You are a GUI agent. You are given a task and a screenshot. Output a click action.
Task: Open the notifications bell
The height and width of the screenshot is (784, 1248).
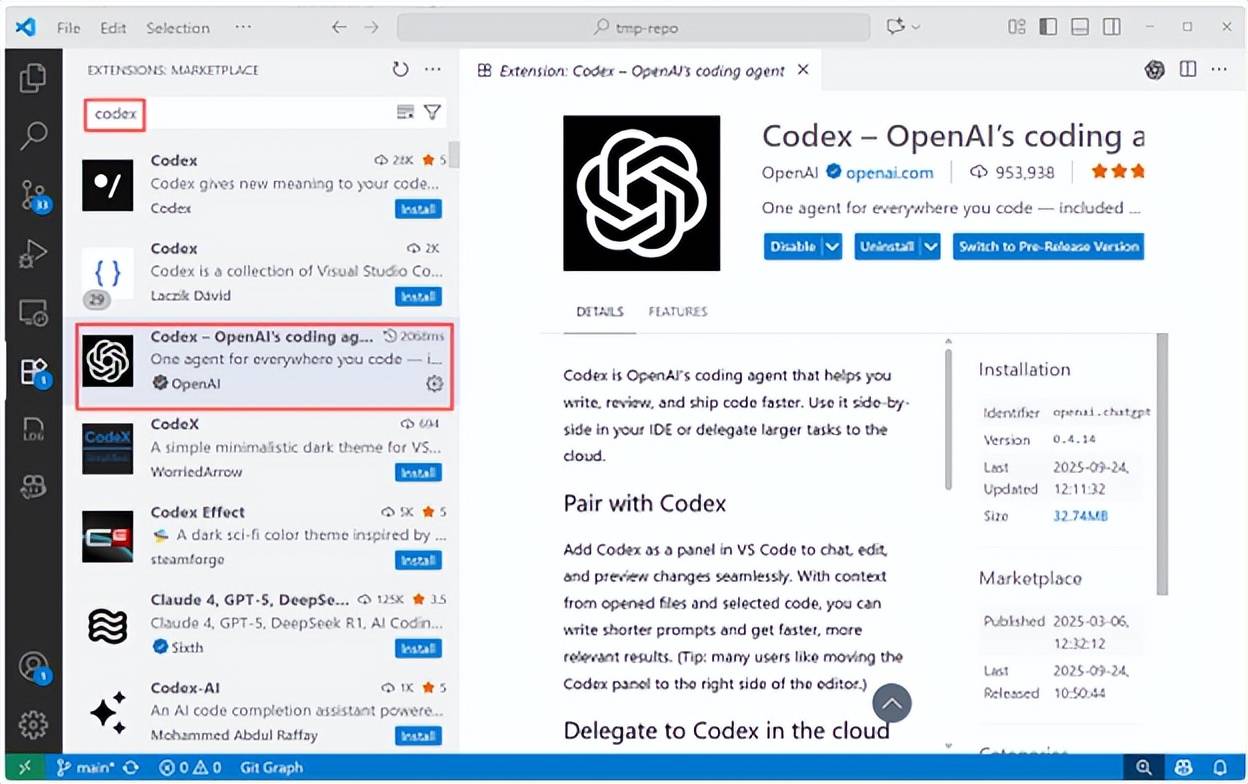pyautogui.click(x=1220, y=768)
